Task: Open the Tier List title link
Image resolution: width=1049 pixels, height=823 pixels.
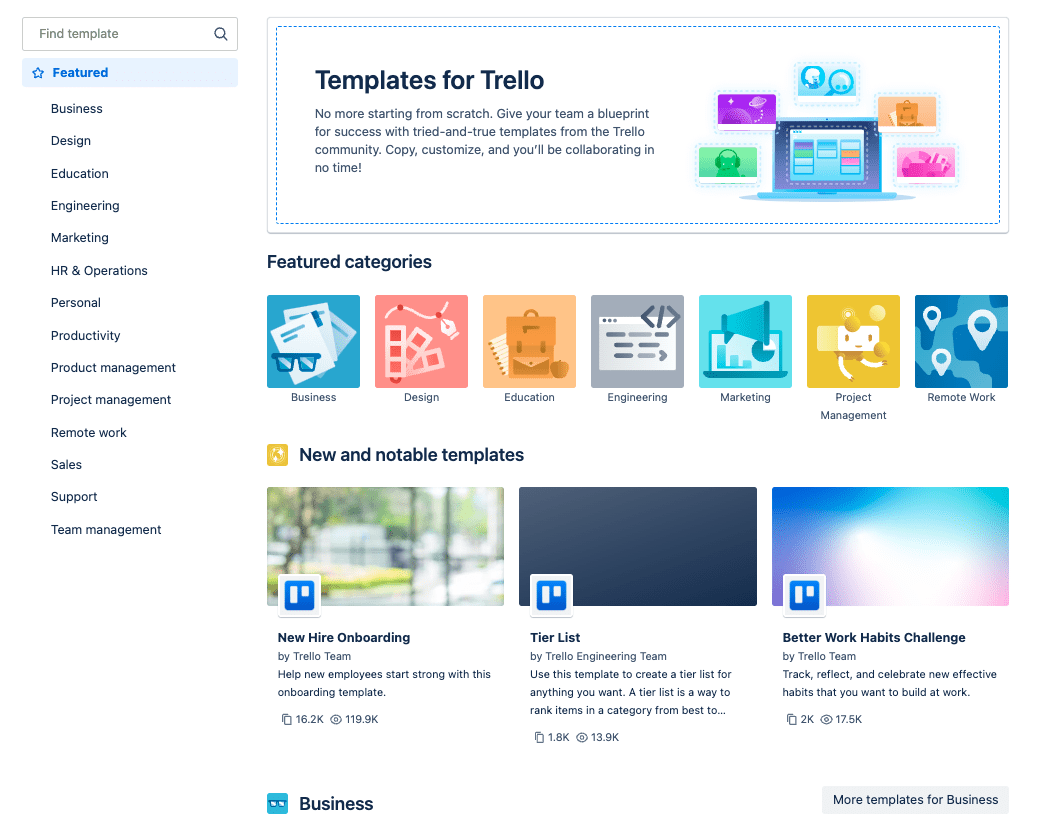Action: click(555, 638)
